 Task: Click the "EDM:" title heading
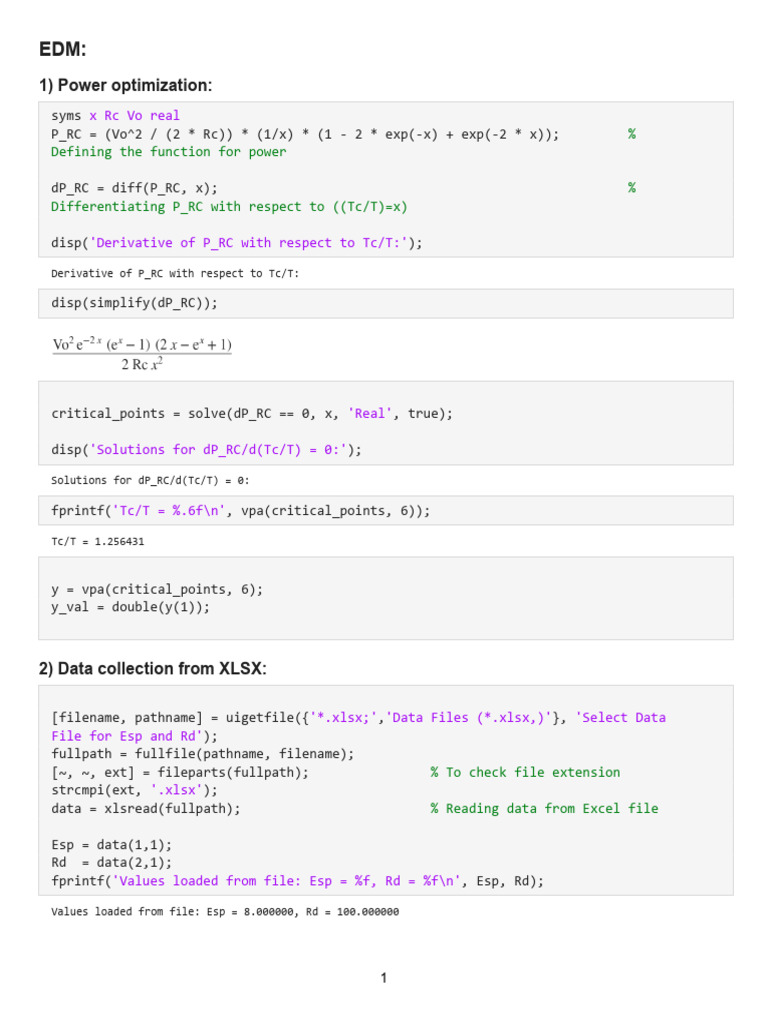(x=63, y=49)
